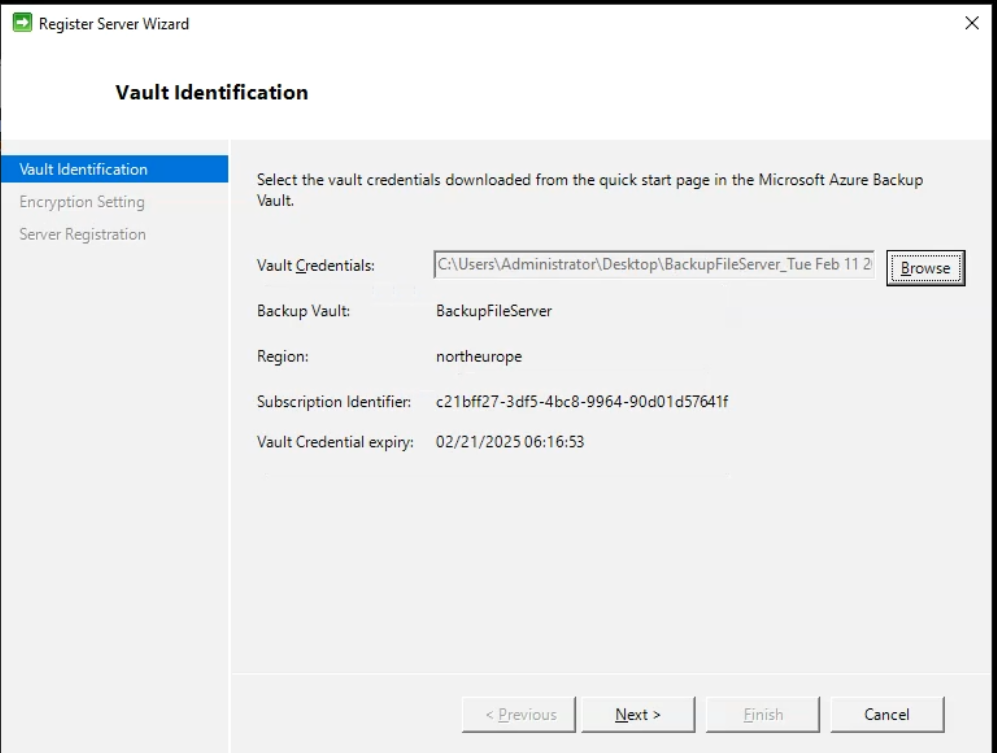Image resolution: width=997 pixels, height=753 pixels.
Task: Click Browse to choose vault credentials
Action: click(x=926, y=268)
